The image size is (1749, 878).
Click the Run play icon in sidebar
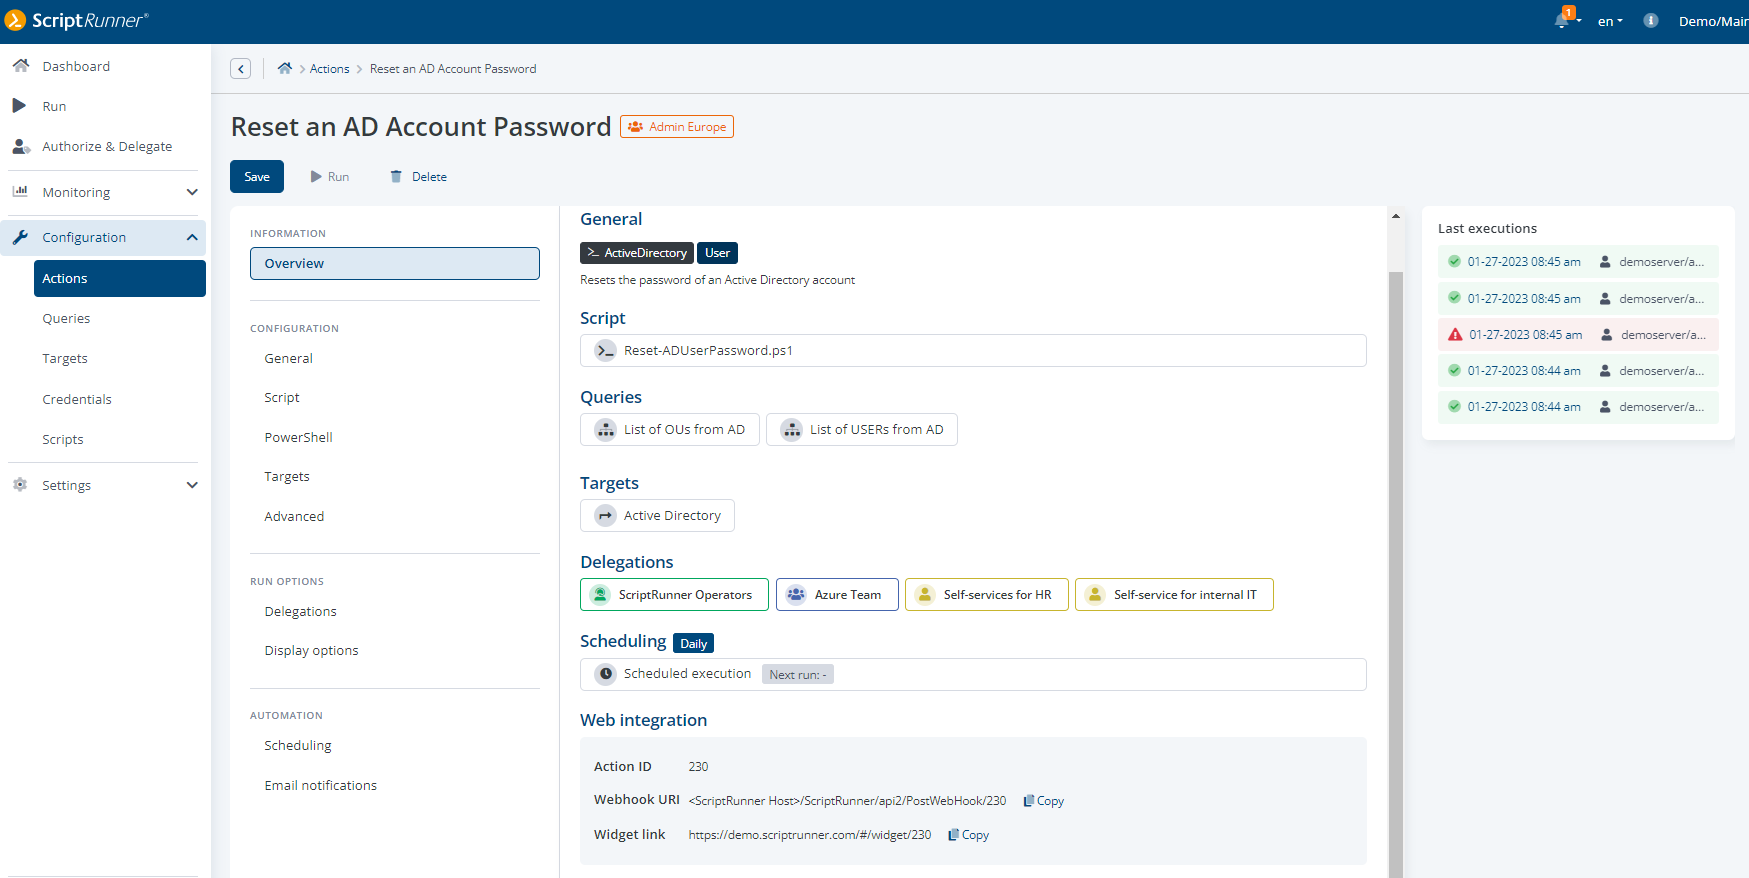point(19,105)
